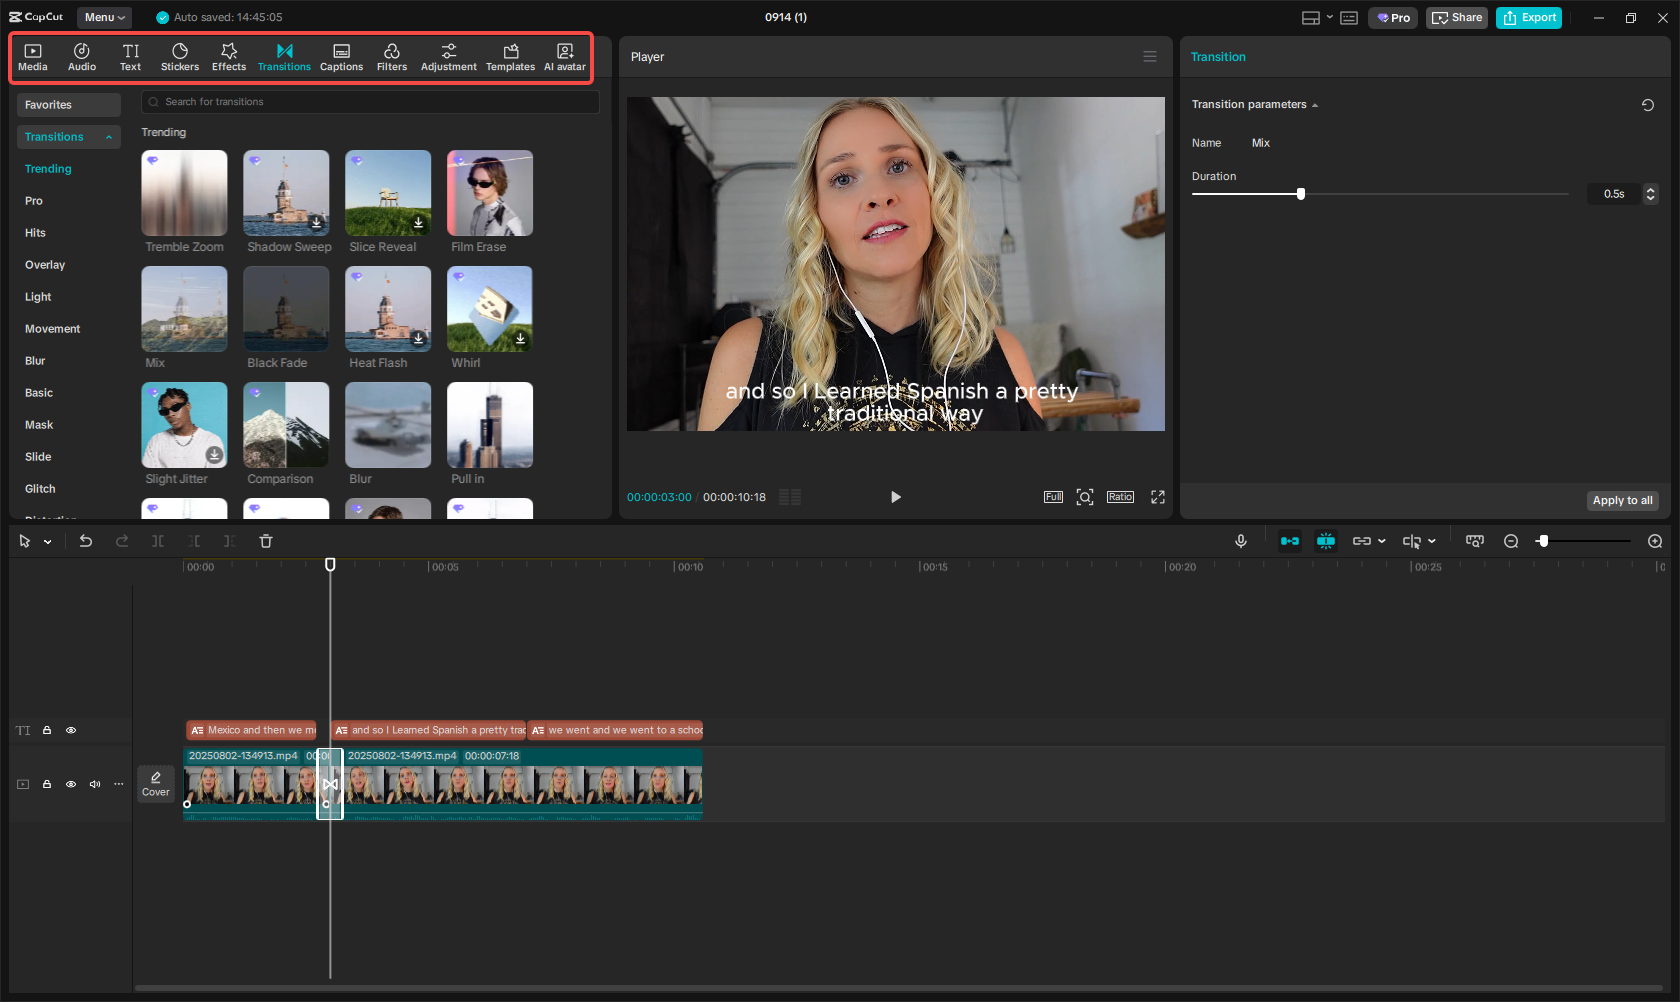Open the Media panel
The image size is (1680, 1002).
[33, 55]
